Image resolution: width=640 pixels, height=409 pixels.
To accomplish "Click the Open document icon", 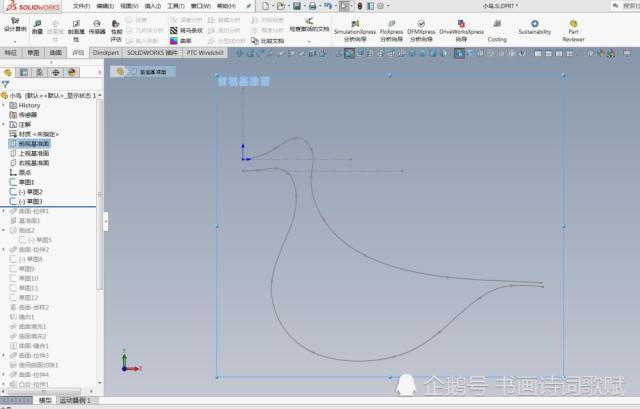I will (280, 6).
